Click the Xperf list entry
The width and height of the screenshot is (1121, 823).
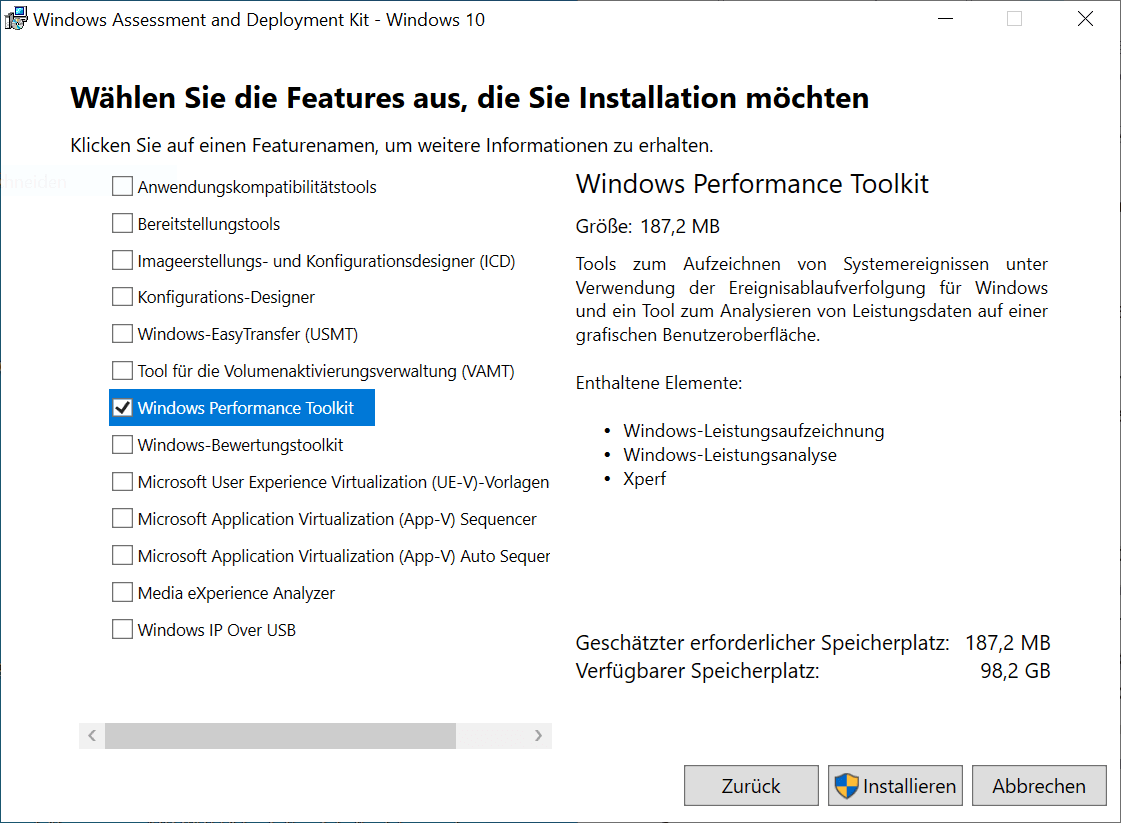point(644,479)
